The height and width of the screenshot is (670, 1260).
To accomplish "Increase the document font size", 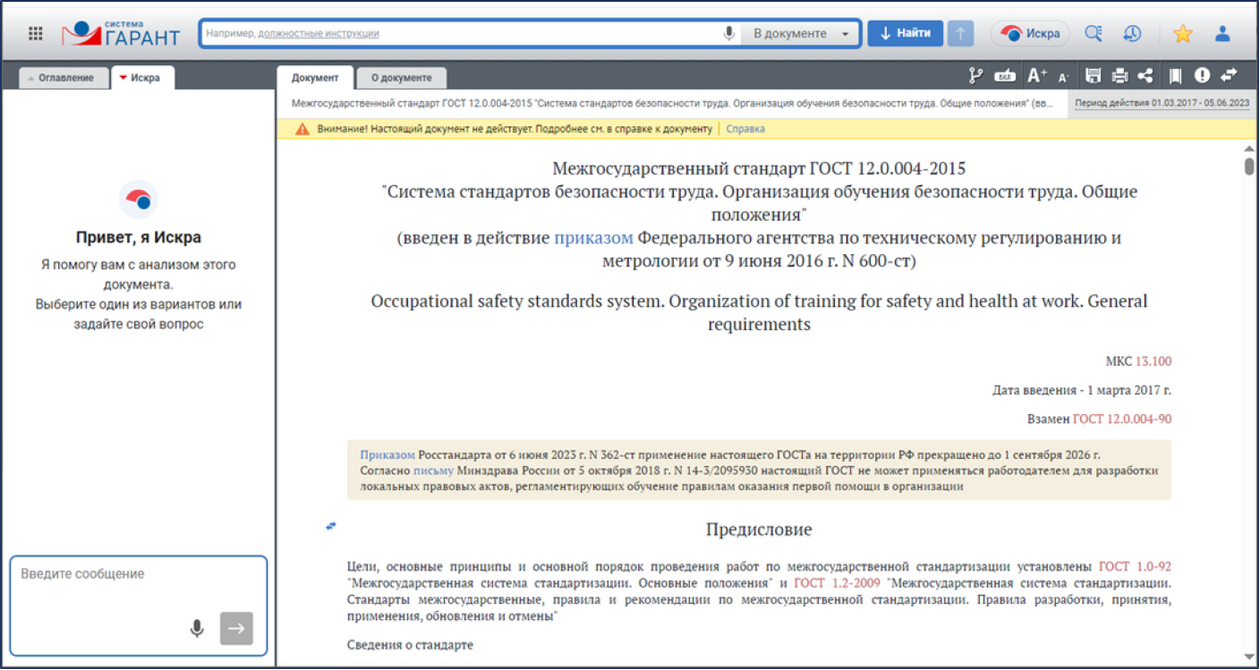I will click(1036, 76).
